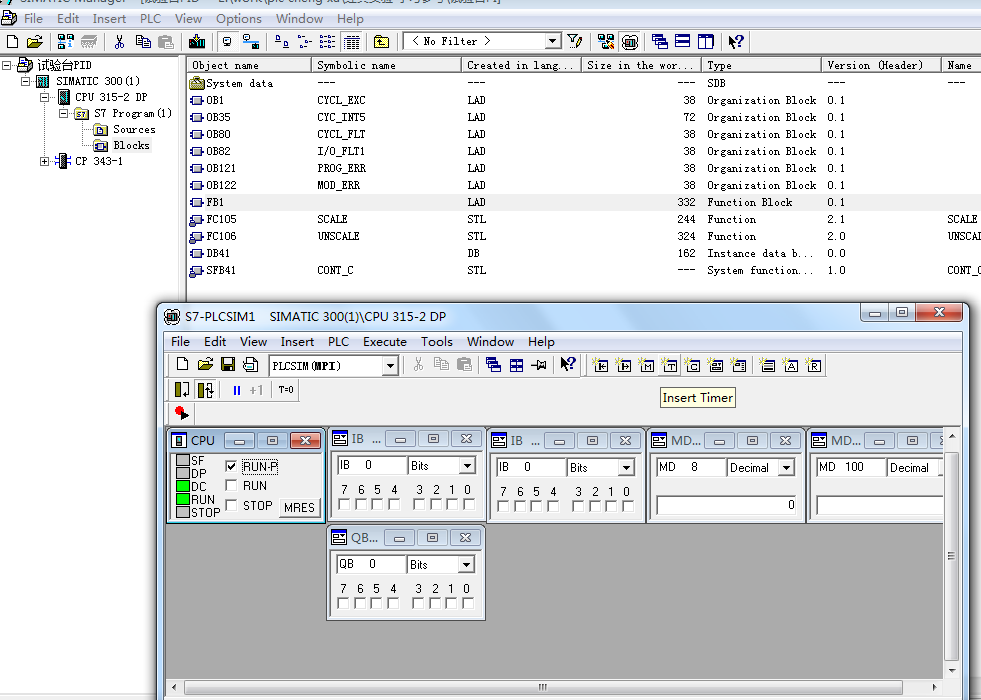Screen dimensions: 981x700
Task: Click Insert Block Registers icon in PLCSIM
Action: click(x=813, y=365)
